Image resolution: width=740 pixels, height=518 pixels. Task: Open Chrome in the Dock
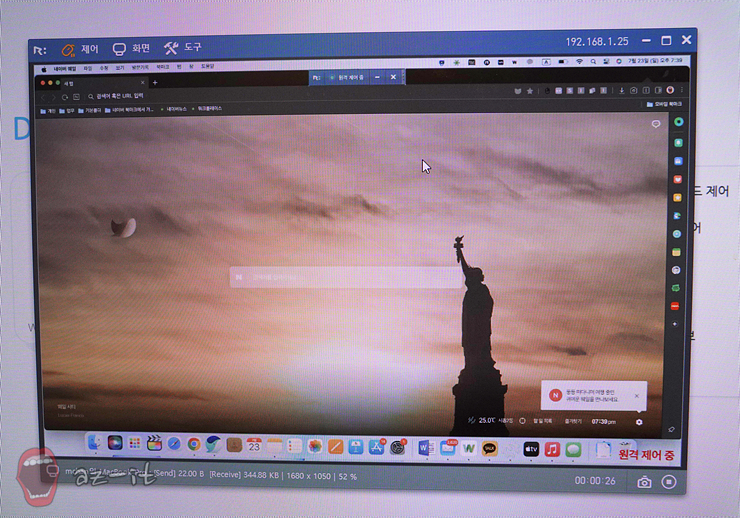193,444
